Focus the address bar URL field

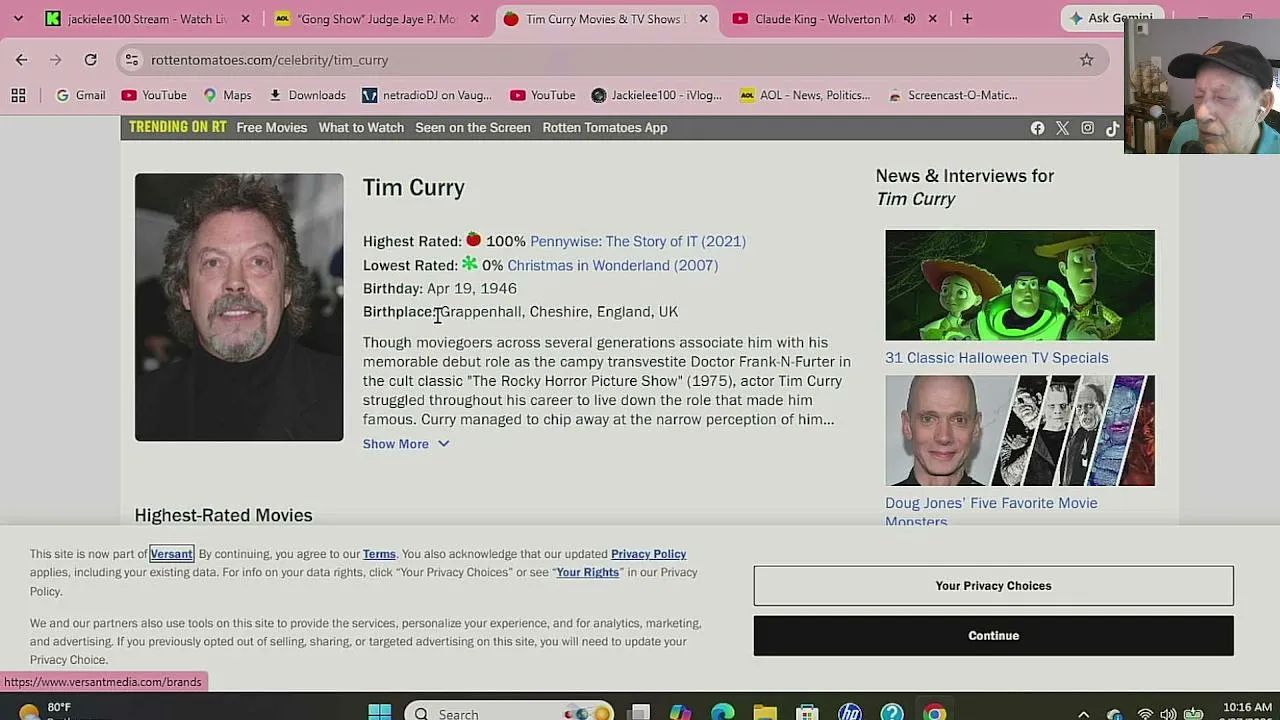(610, 60)
